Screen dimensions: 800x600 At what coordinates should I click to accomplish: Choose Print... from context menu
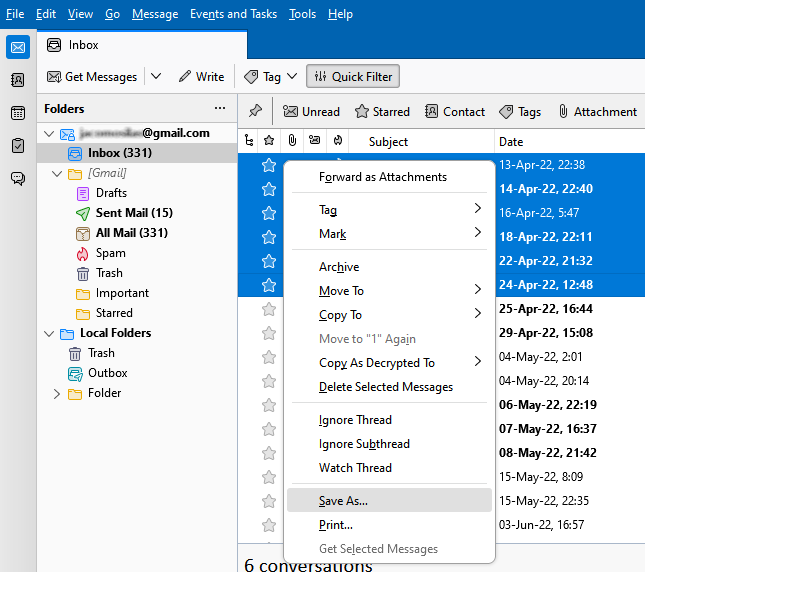[389, 524]
